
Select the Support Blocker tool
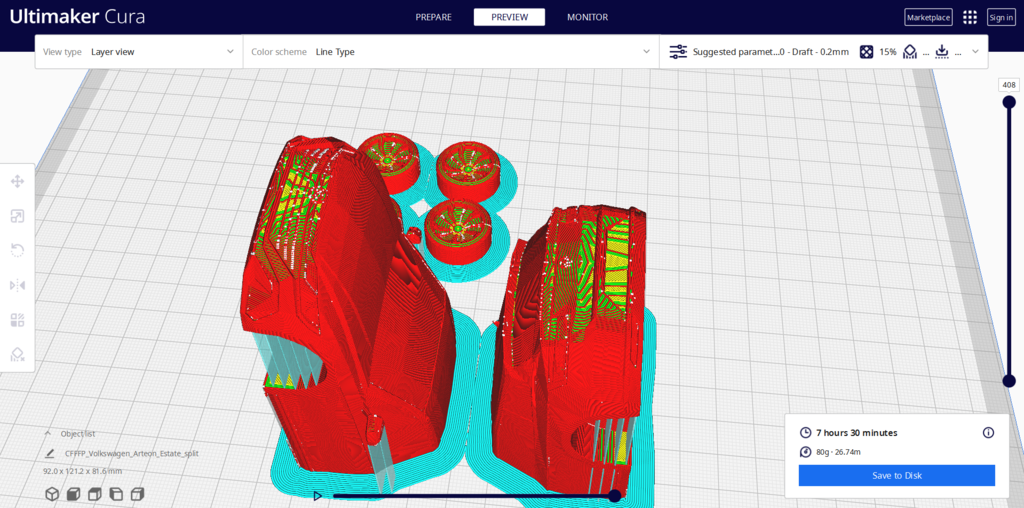(17, 355)
